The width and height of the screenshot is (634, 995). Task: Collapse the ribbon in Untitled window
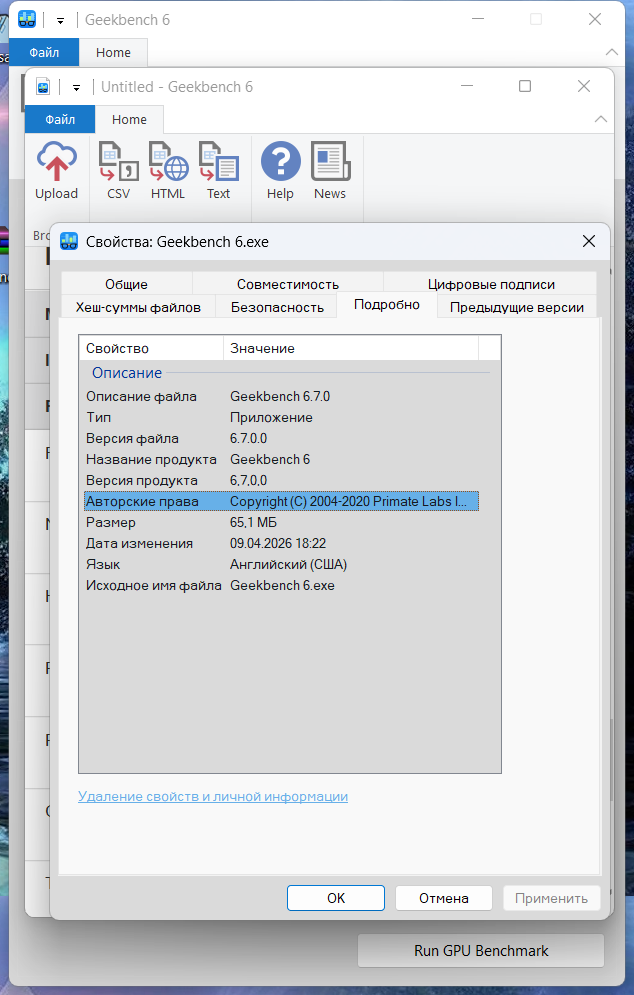[600, 119]
